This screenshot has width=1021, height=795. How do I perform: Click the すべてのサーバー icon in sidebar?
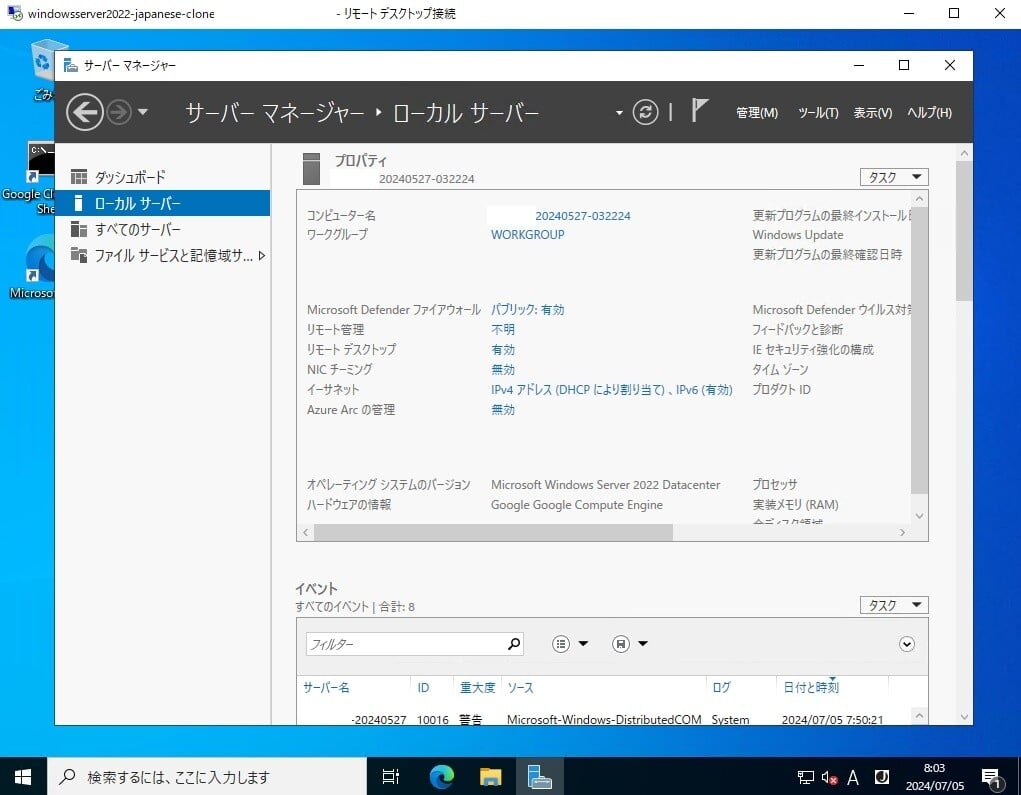pyautogui.click(x=79, y=229)
